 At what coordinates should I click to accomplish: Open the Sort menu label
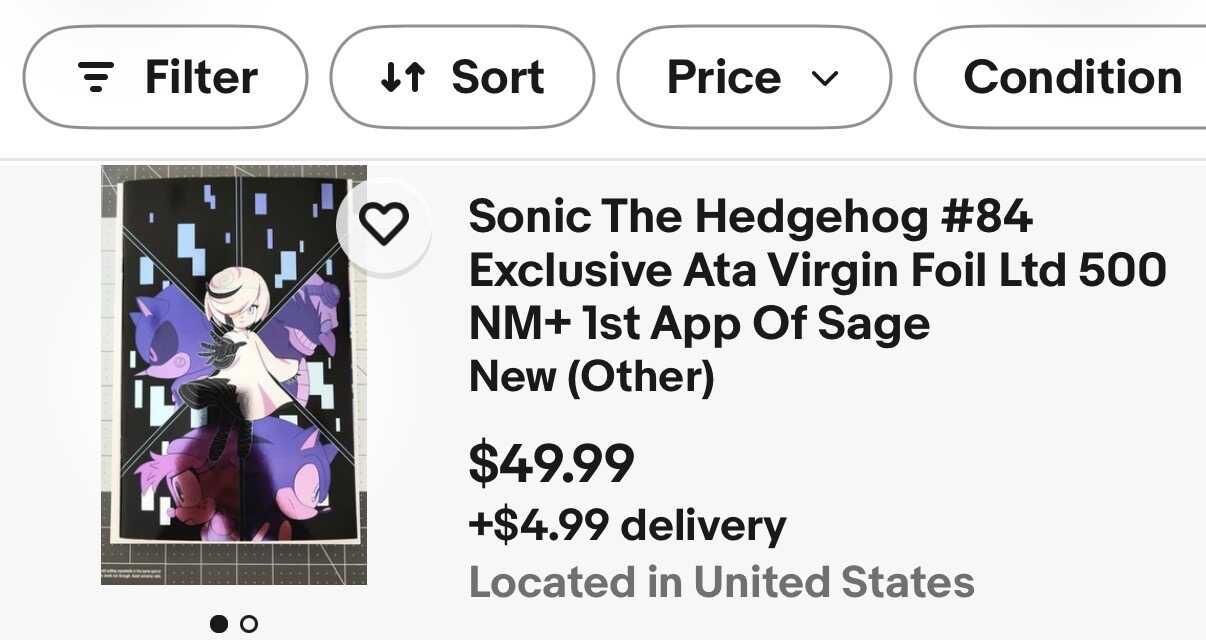(497, 77)
